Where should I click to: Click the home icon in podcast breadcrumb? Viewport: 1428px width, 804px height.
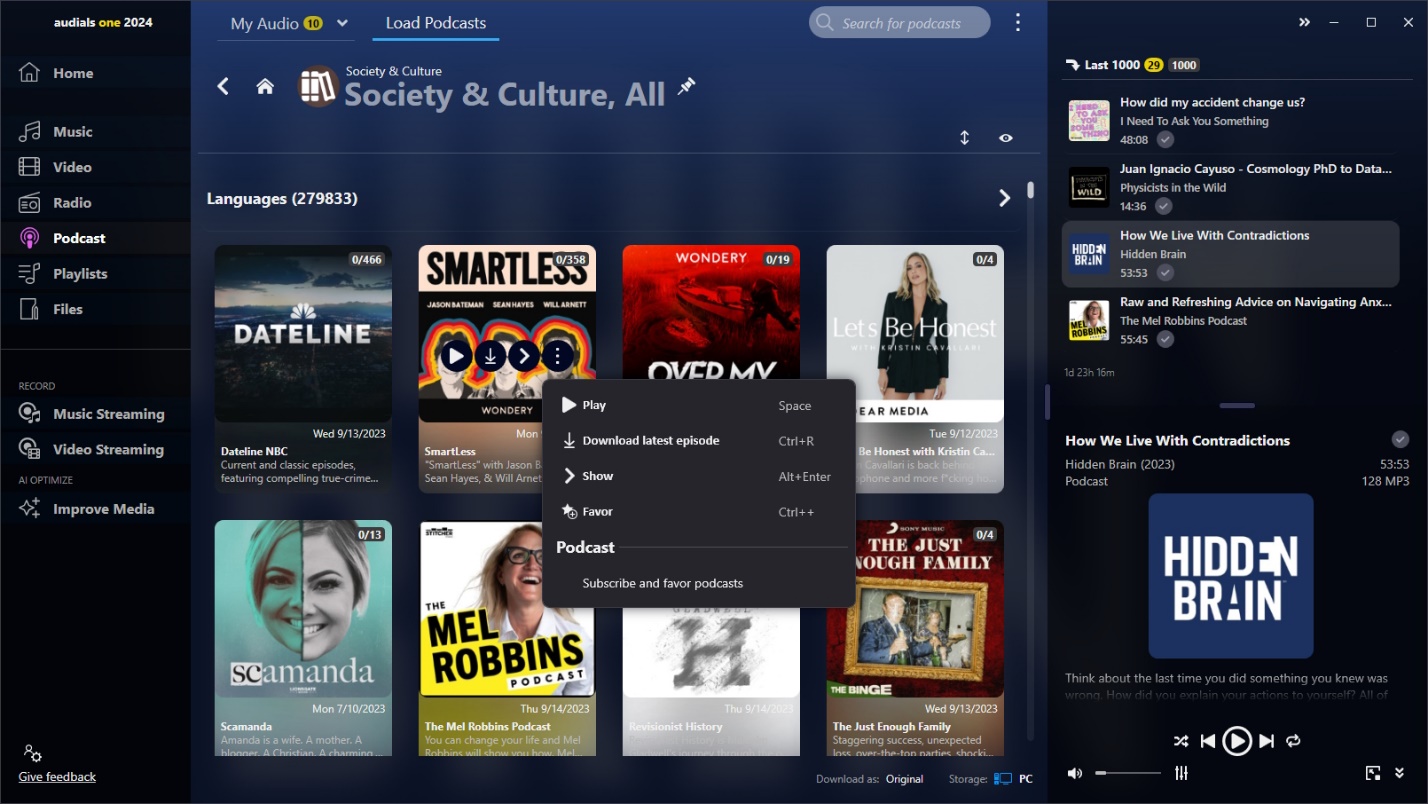265,87
